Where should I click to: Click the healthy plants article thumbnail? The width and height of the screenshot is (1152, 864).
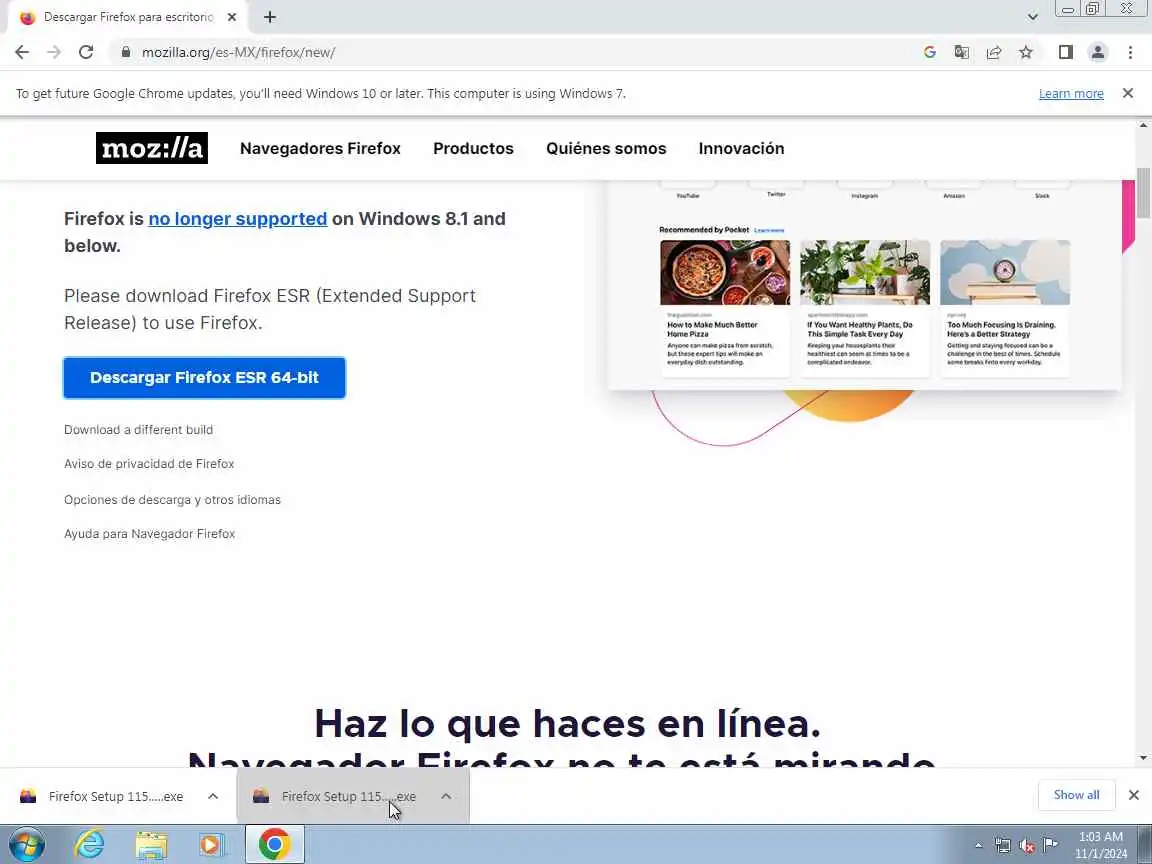coord(865,273)
